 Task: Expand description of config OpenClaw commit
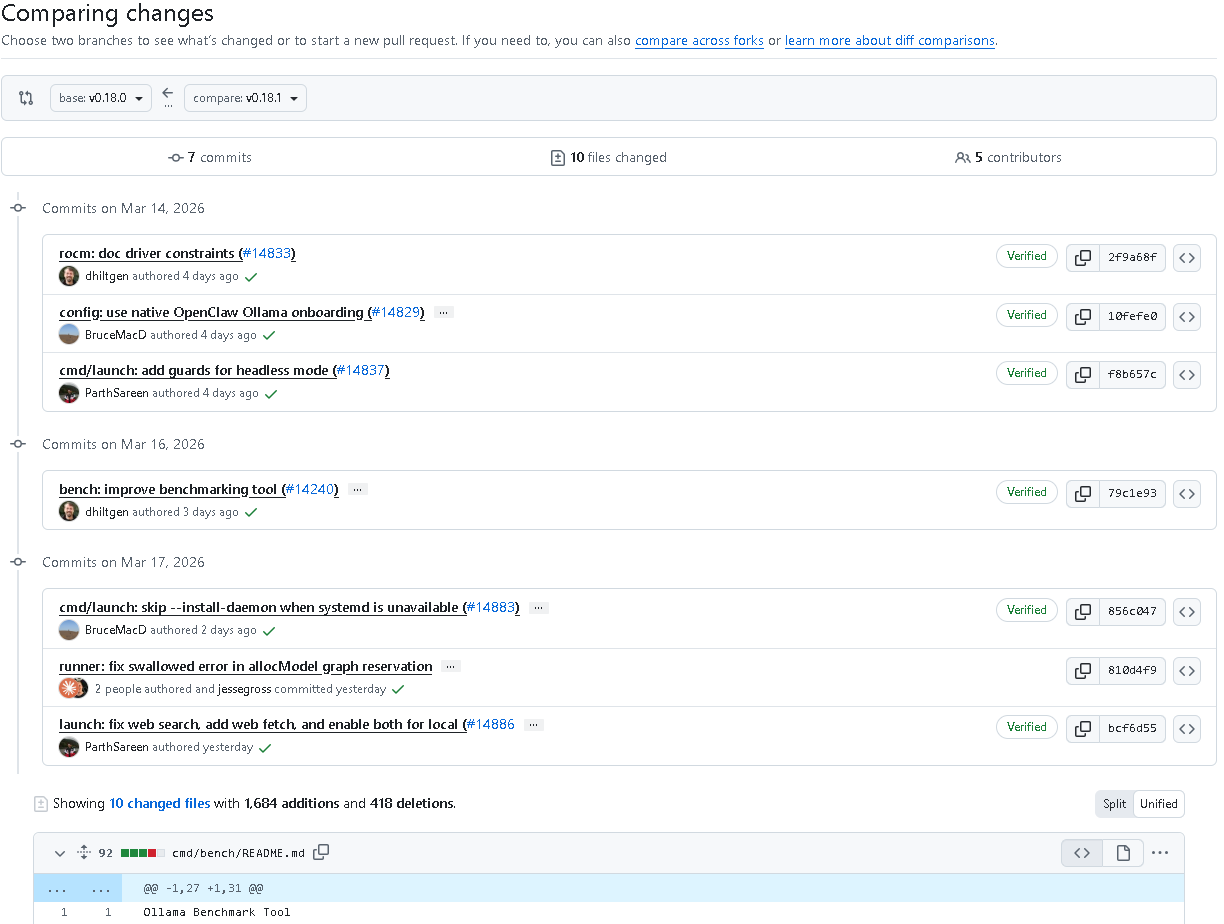coord(443,313)
